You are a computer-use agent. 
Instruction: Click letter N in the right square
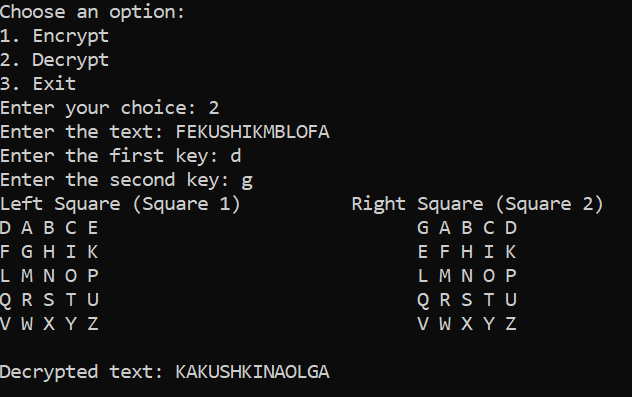[x=467, y=276]
